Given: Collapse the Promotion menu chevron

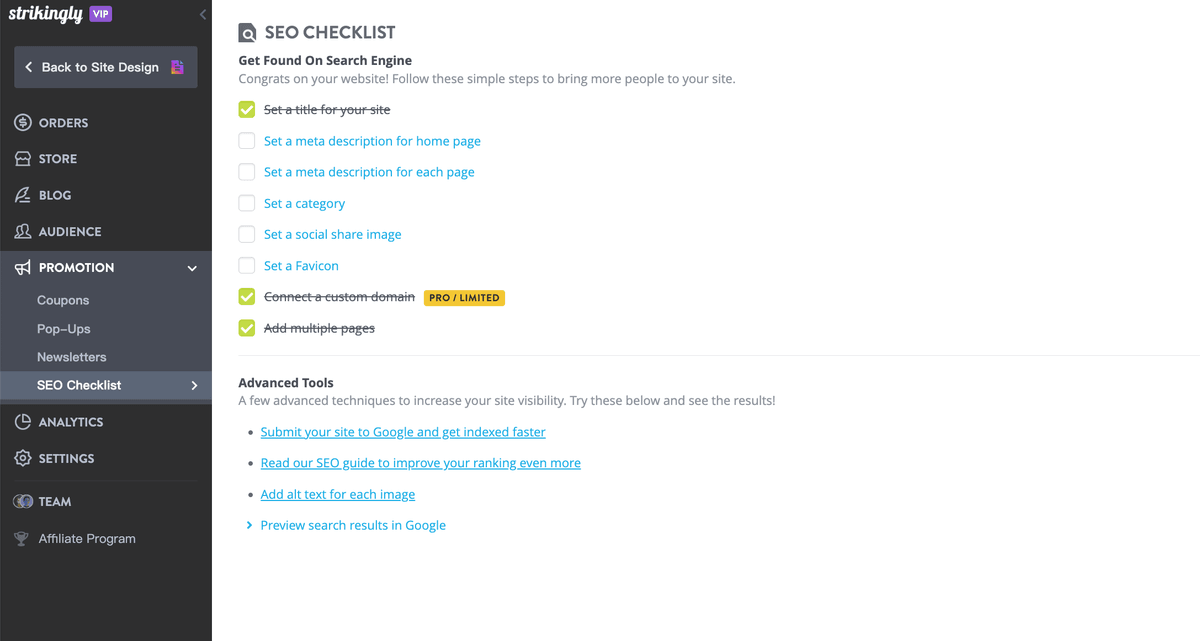Looking at the screenshot, I should pos(193,268).
